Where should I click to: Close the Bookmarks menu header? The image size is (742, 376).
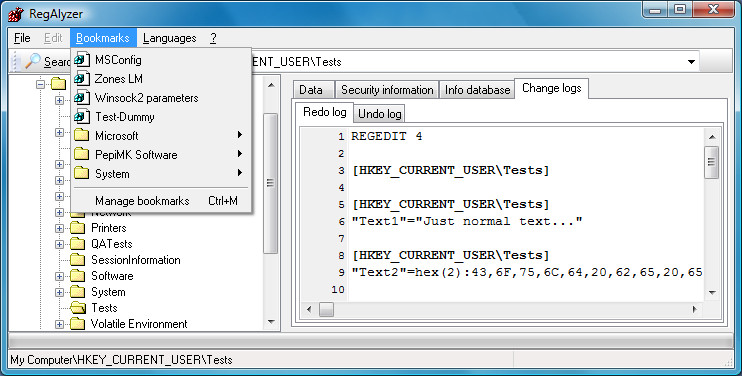tap(103, 38)
